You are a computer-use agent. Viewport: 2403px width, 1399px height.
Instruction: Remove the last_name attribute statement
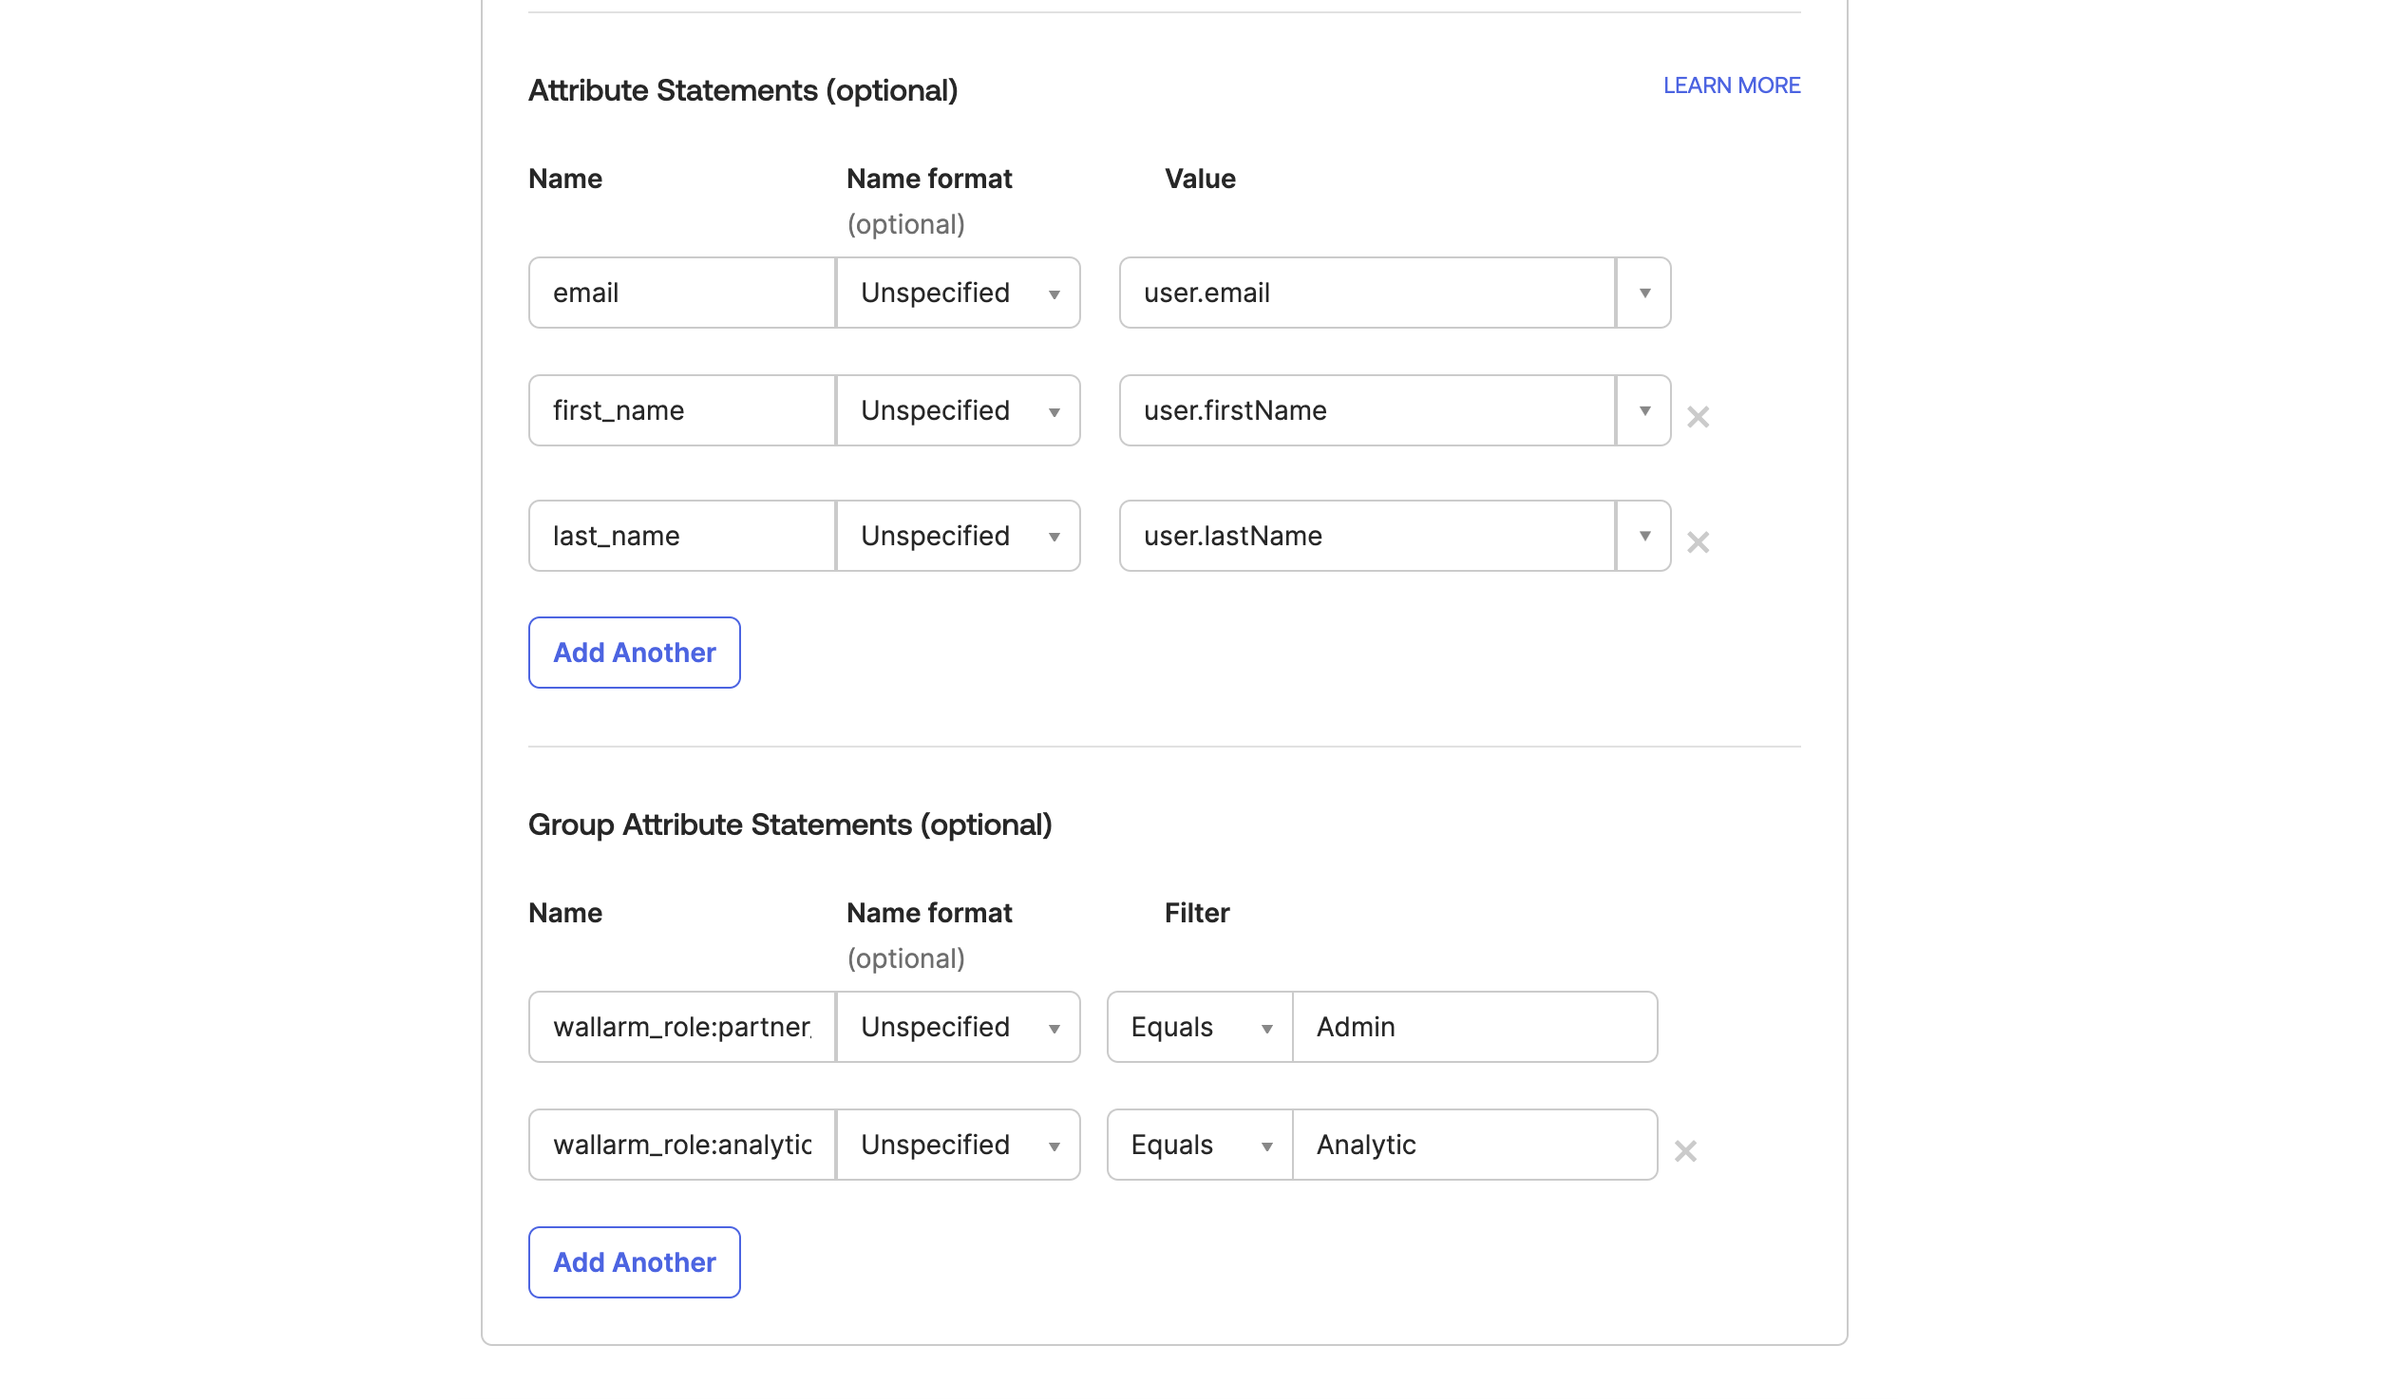tap(1697, 541)
